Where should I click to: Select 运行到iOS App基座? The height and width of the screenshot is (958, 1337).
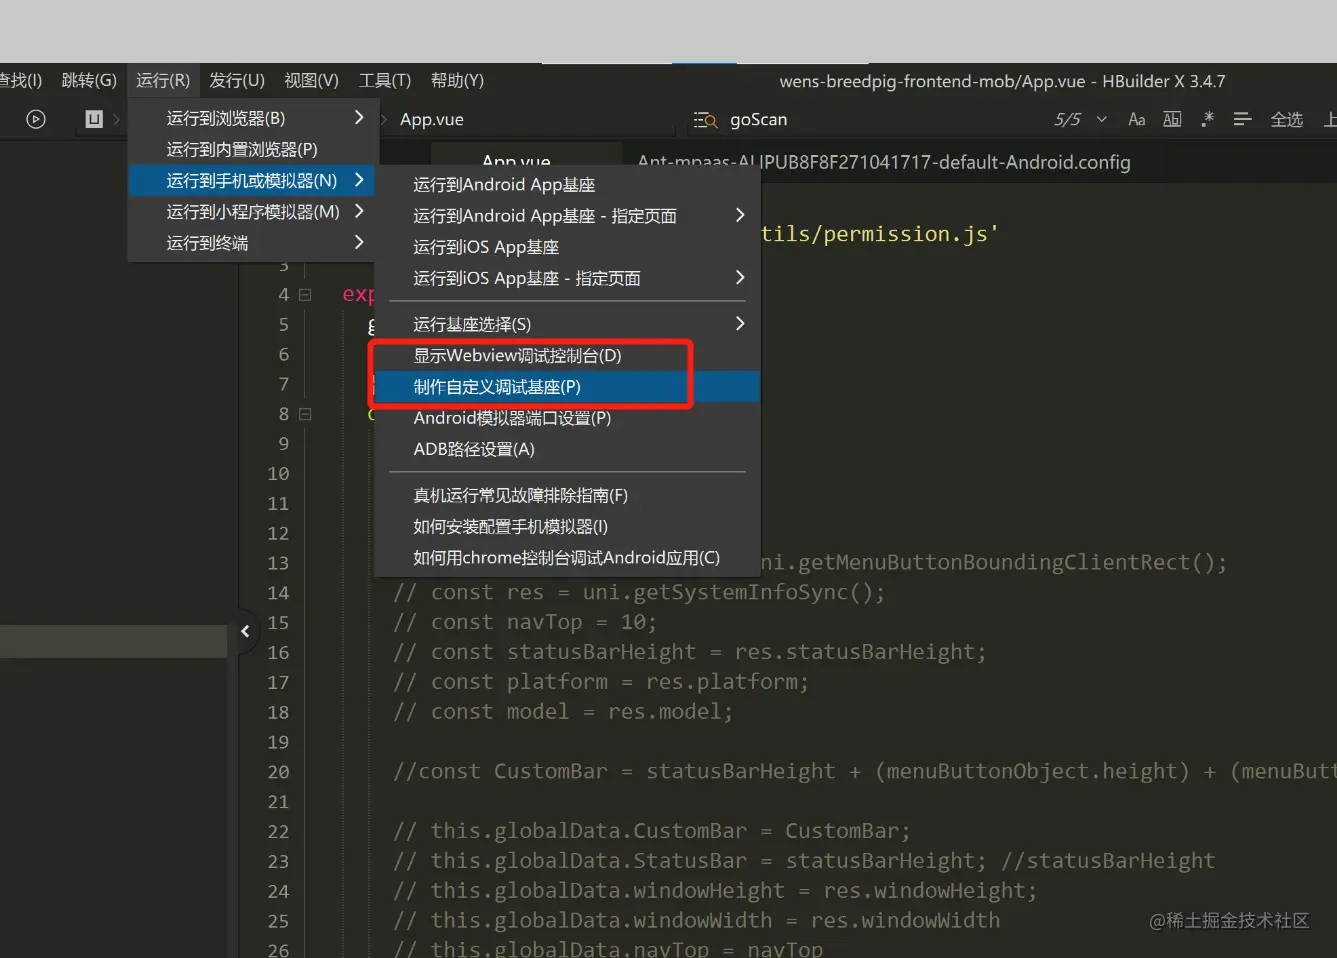pos(567,247)
